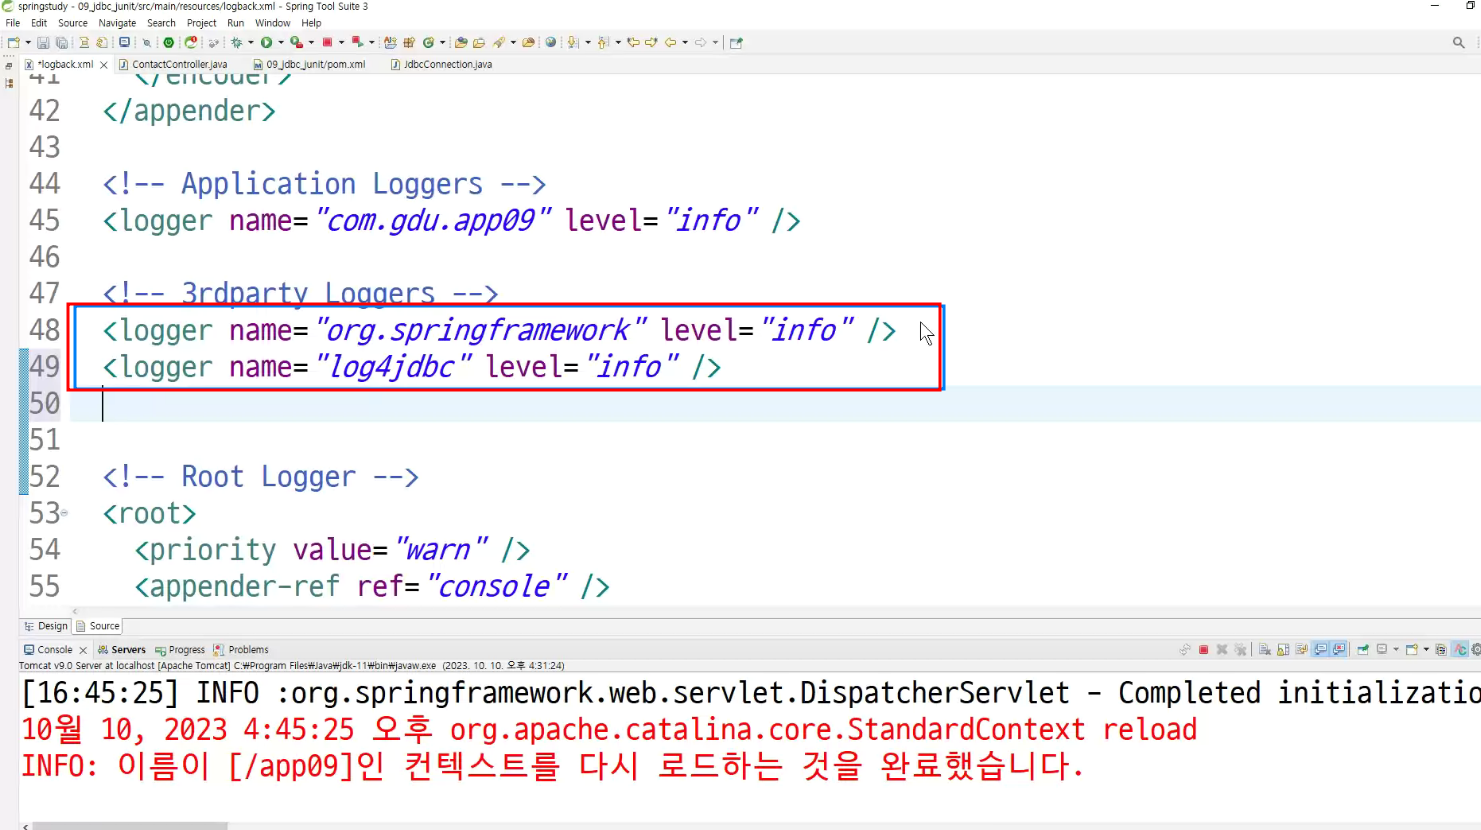Open the Problems view tab
The width and height of the screenshot is (1481, 830).
(x=241, y=649)
